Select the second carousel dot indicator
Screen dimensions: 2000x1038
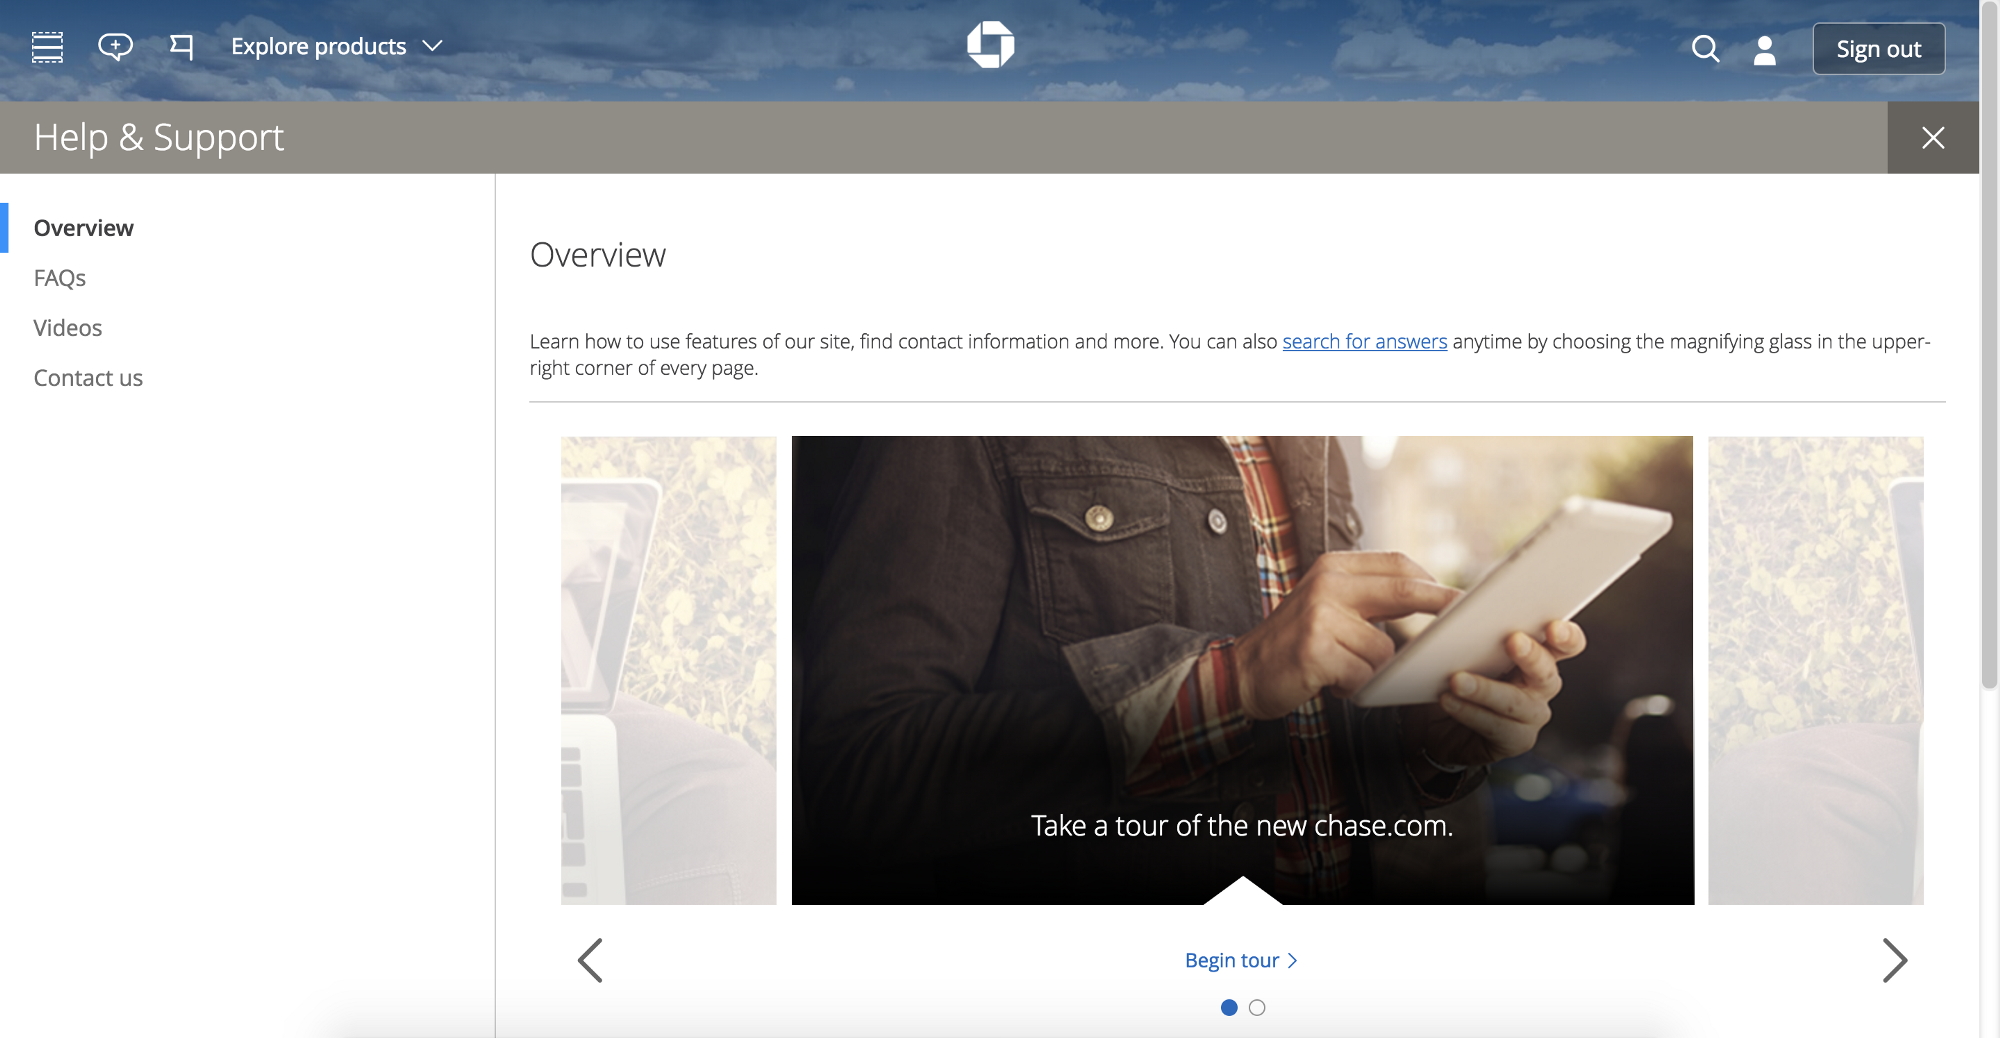coord(1257,1007)
